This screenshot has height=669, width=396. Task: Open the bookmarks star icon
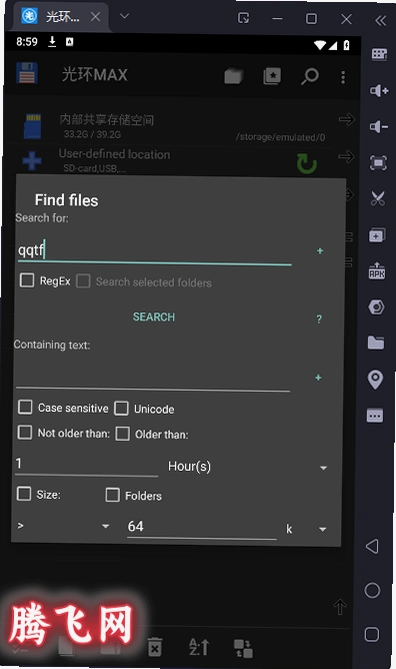(272, 76)
